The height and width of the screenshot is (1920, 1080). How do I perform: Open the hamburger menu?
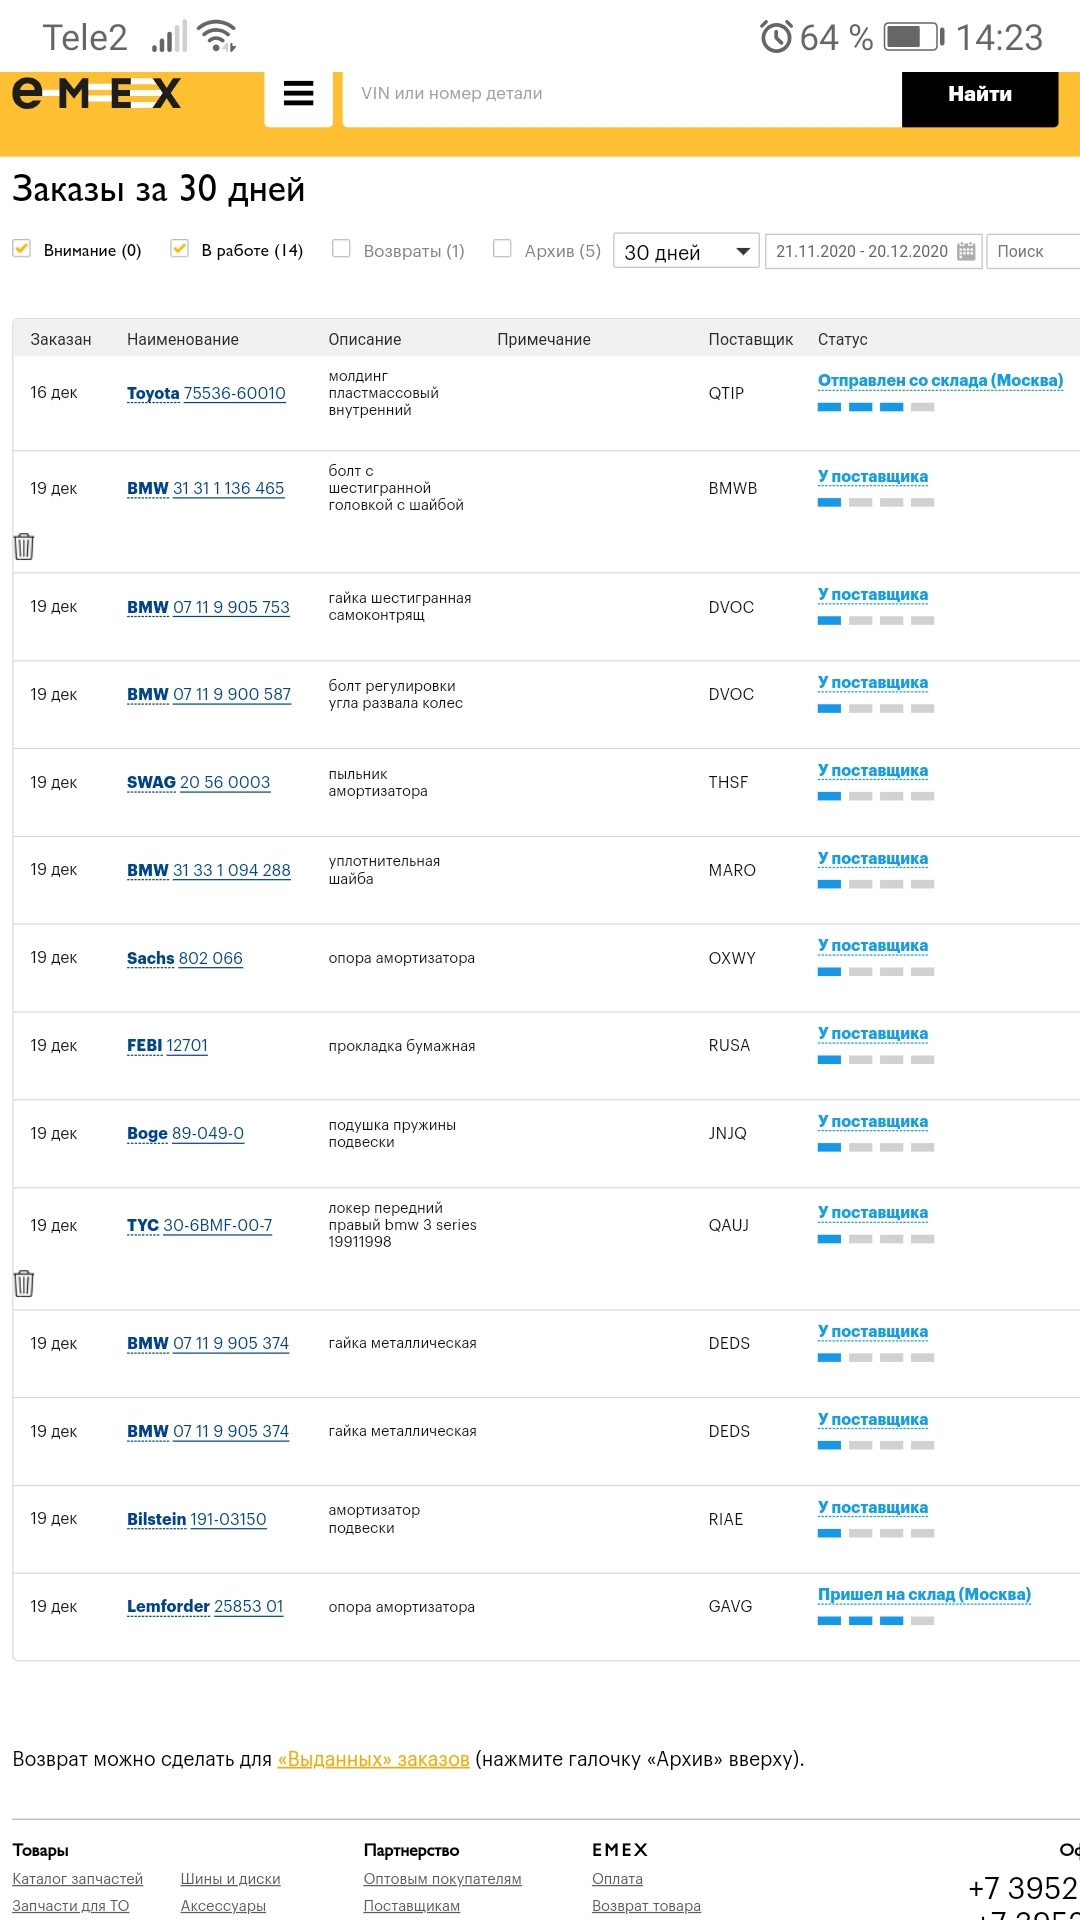coord(298,94)
